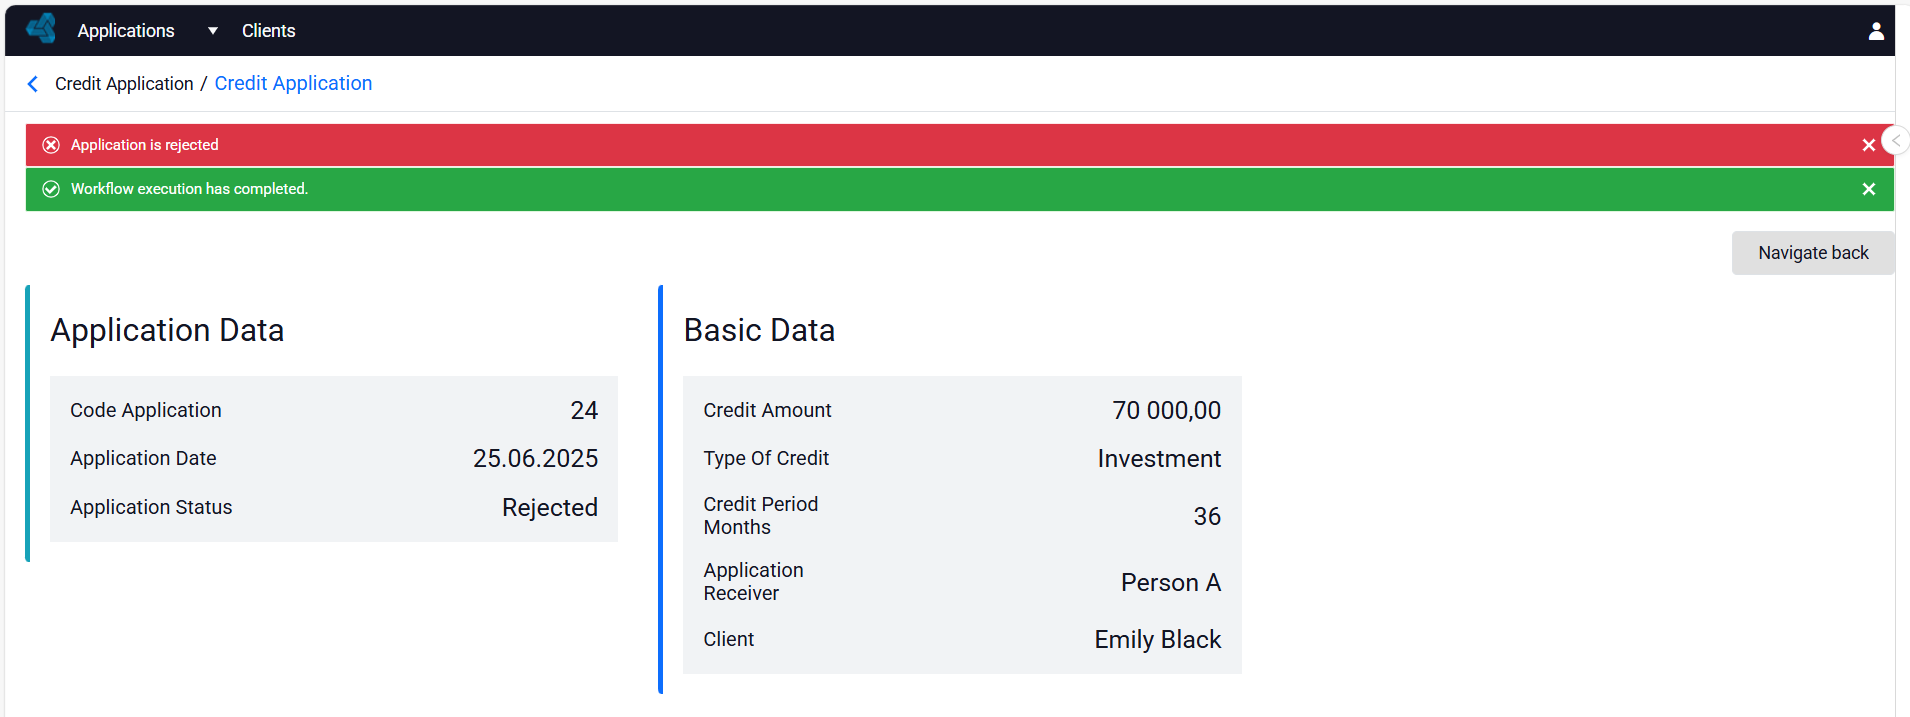Close the 'Workflow execution has completed' banner
The image size is (1910, 717).
tap(1868, 189)
